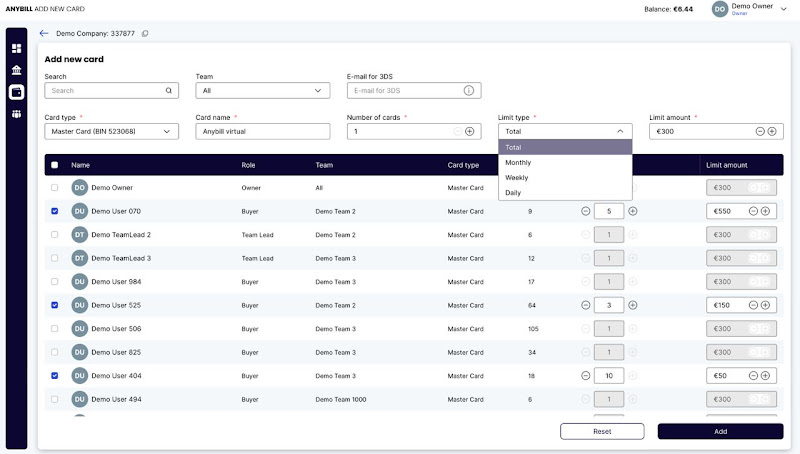Select Monthly in Limit type list

565,162
